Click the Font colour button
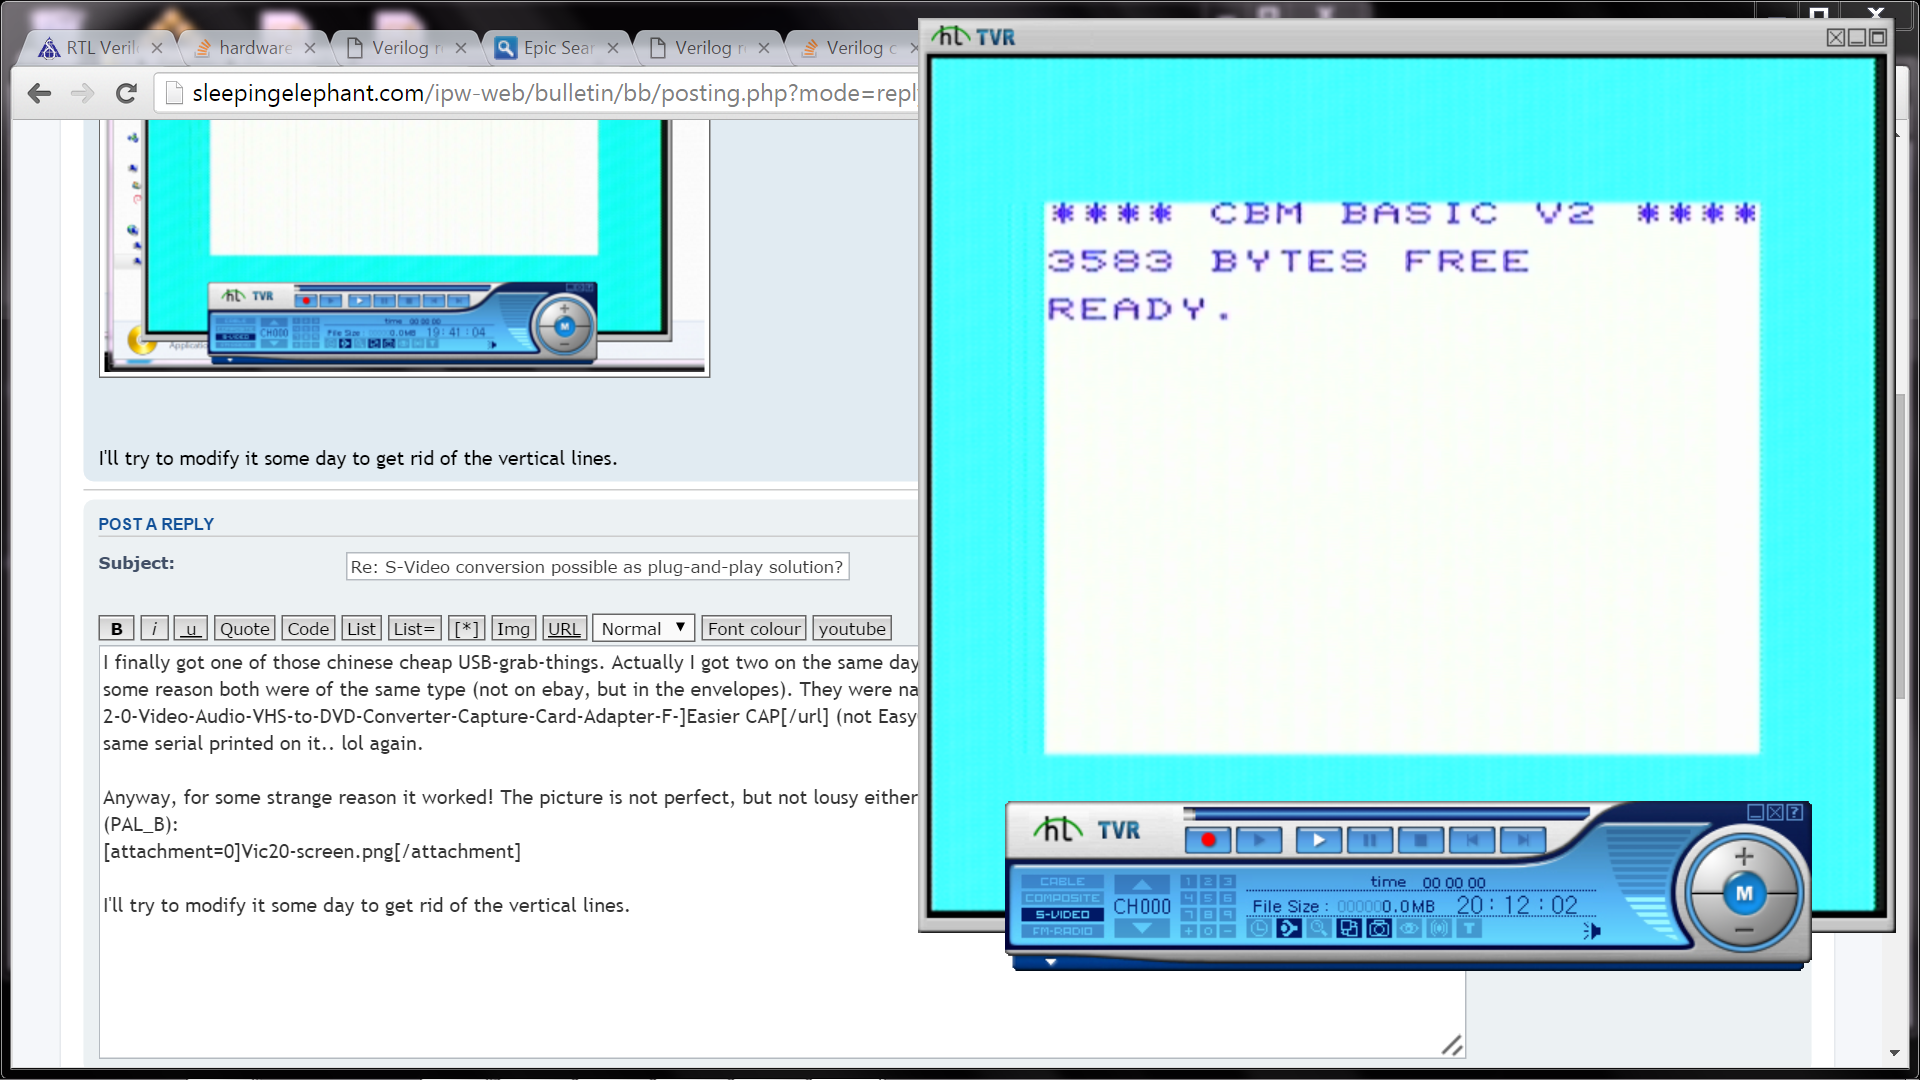Screen dimensions: 1920x1080 (754, 628)
